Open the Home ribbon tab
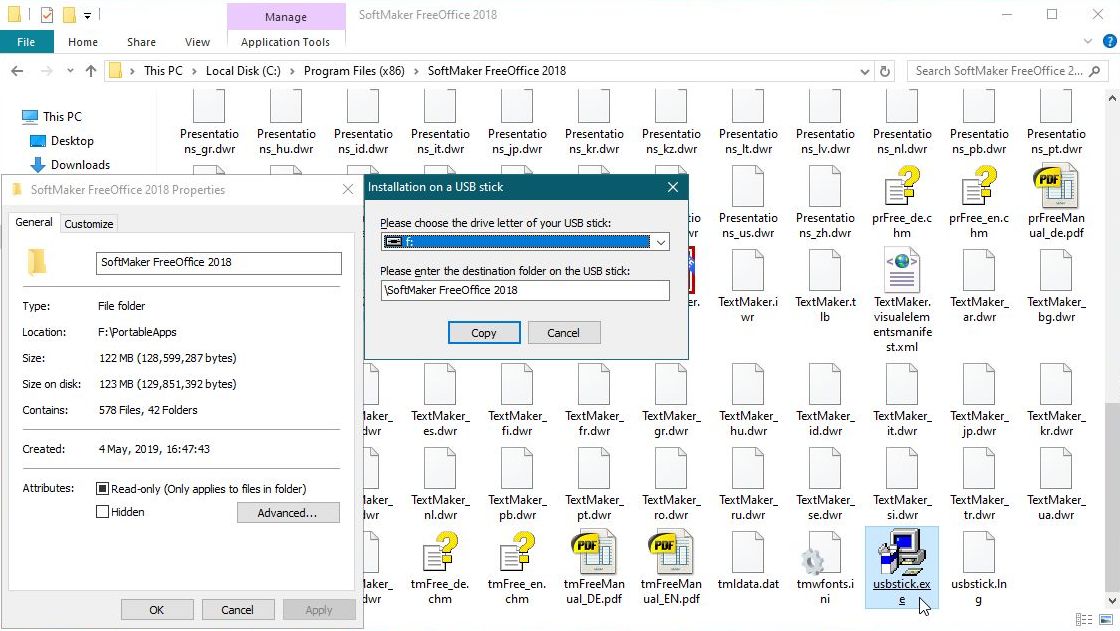This screenshot has height=631, width=1120. coord(83,41)
